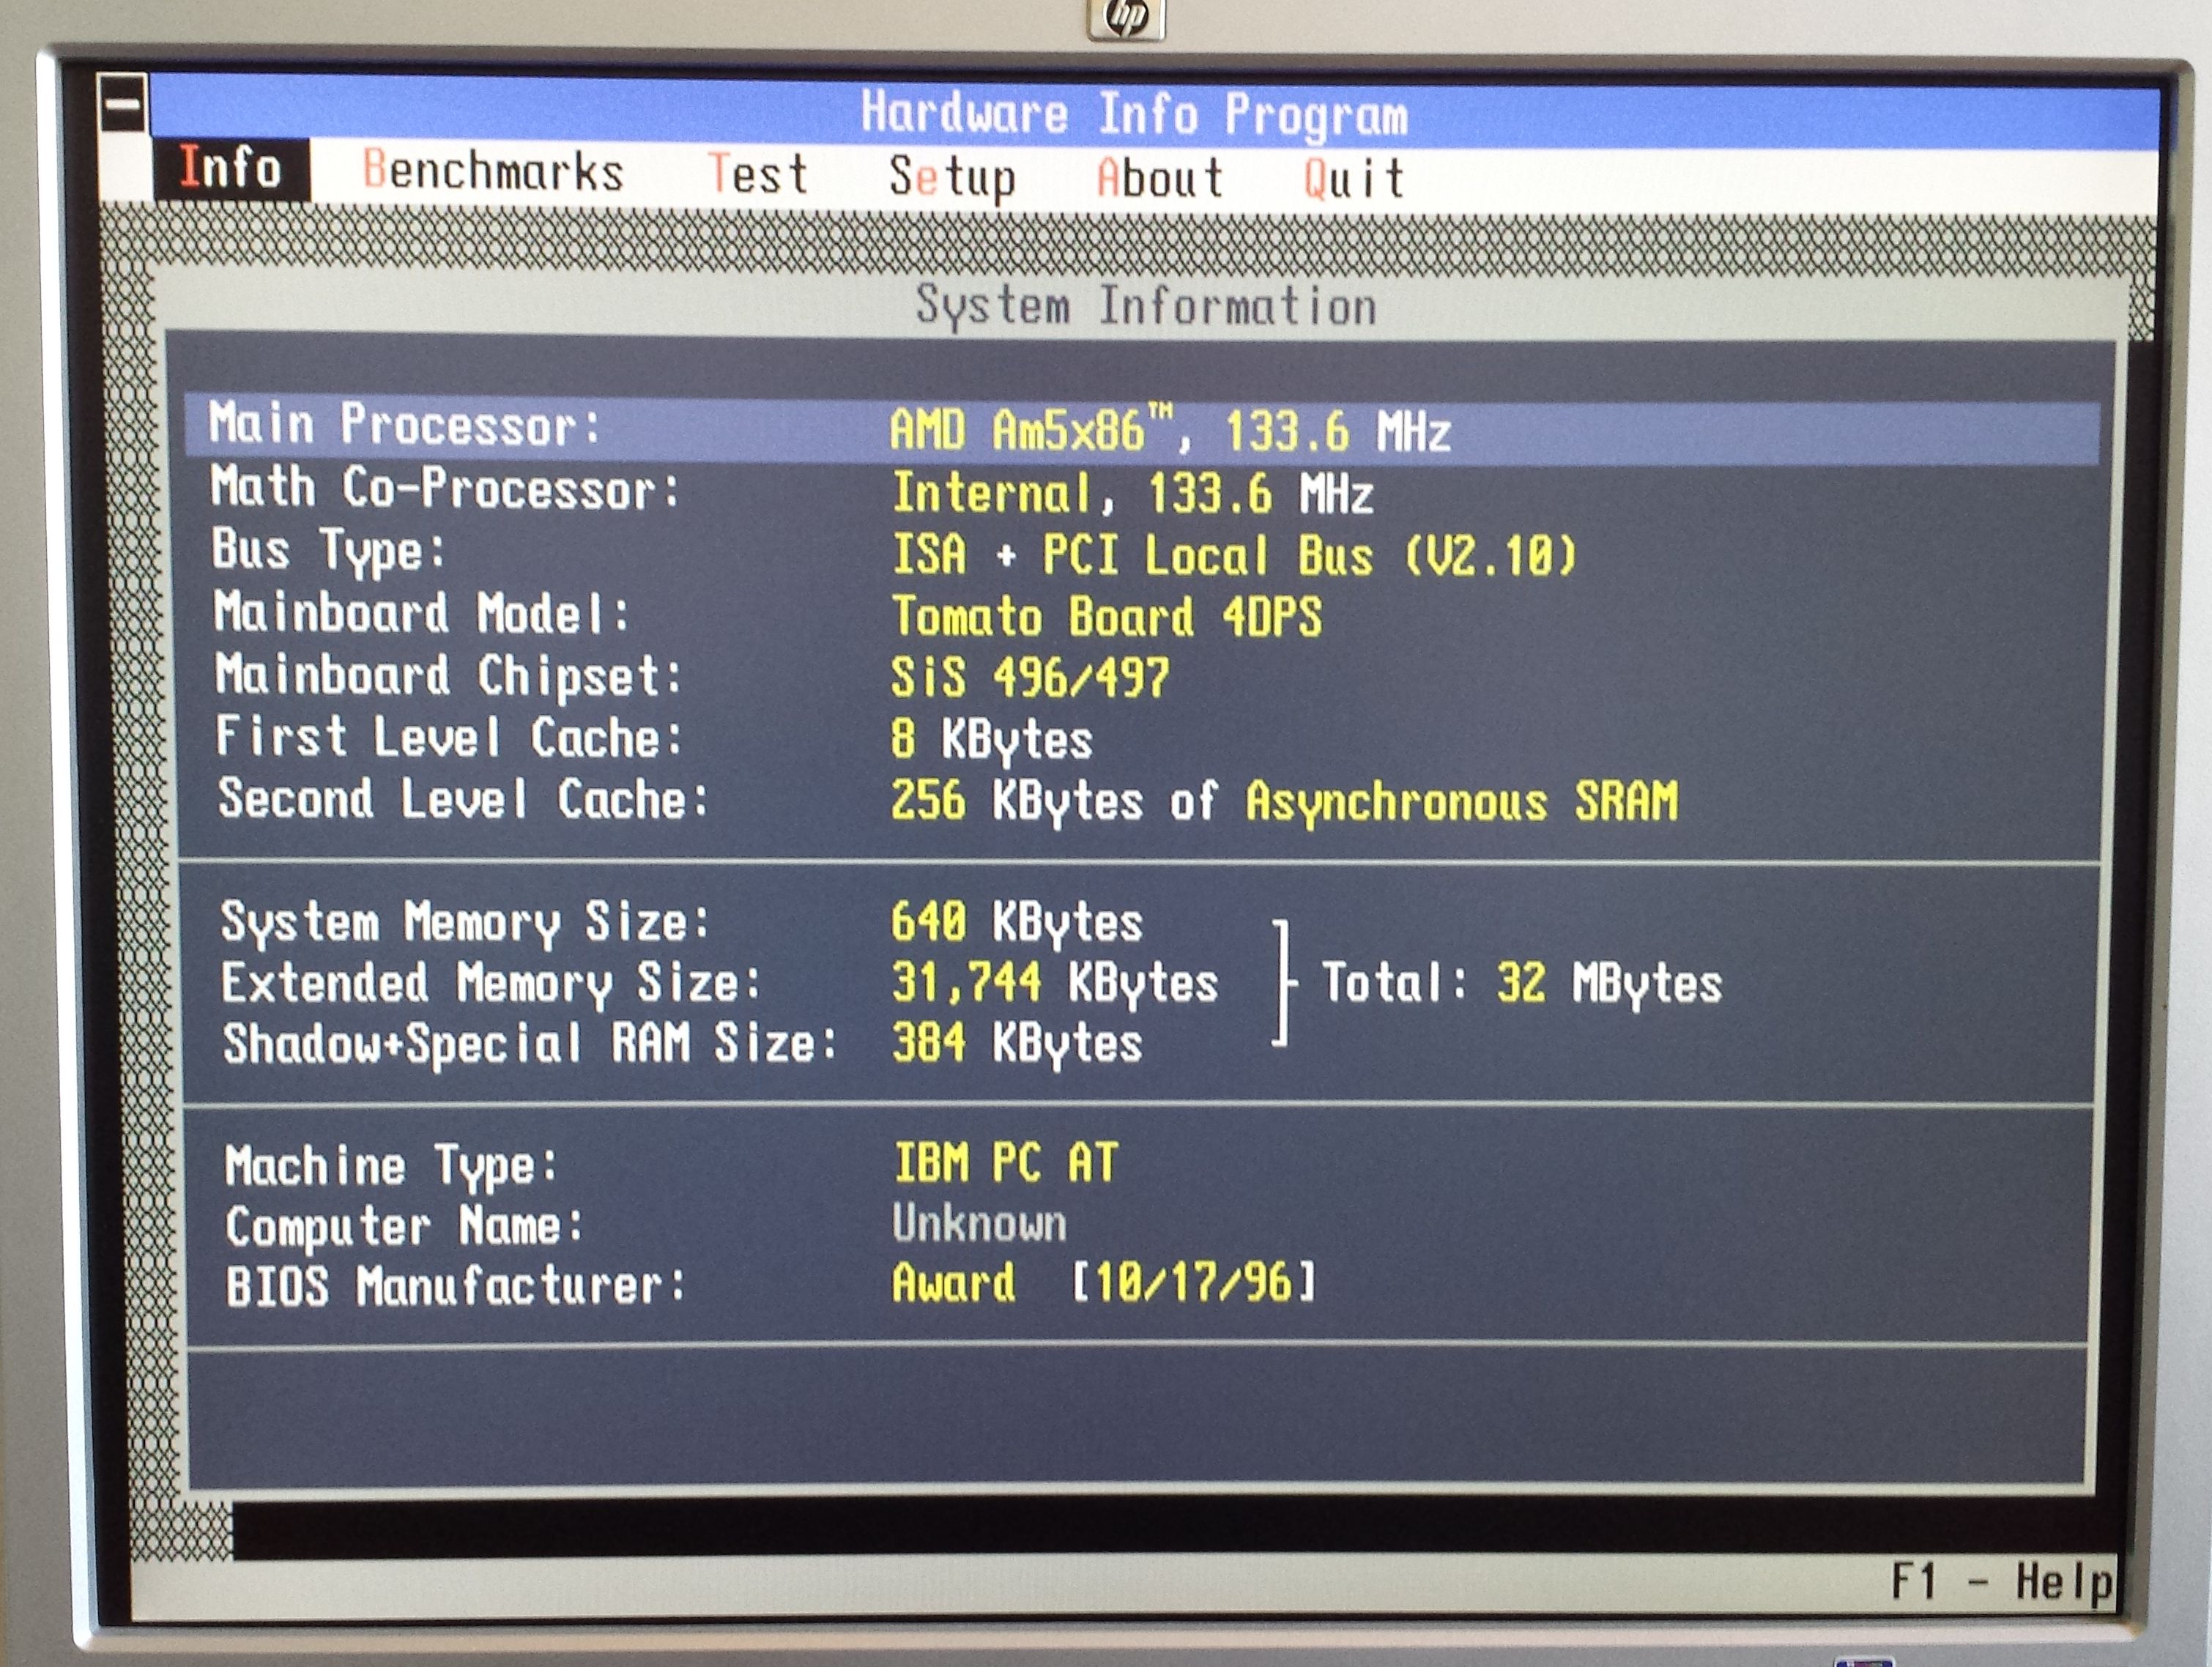Screen dimensions: 2212x1667
Task: Open the Test menu
Action: (x=757, y=174)
